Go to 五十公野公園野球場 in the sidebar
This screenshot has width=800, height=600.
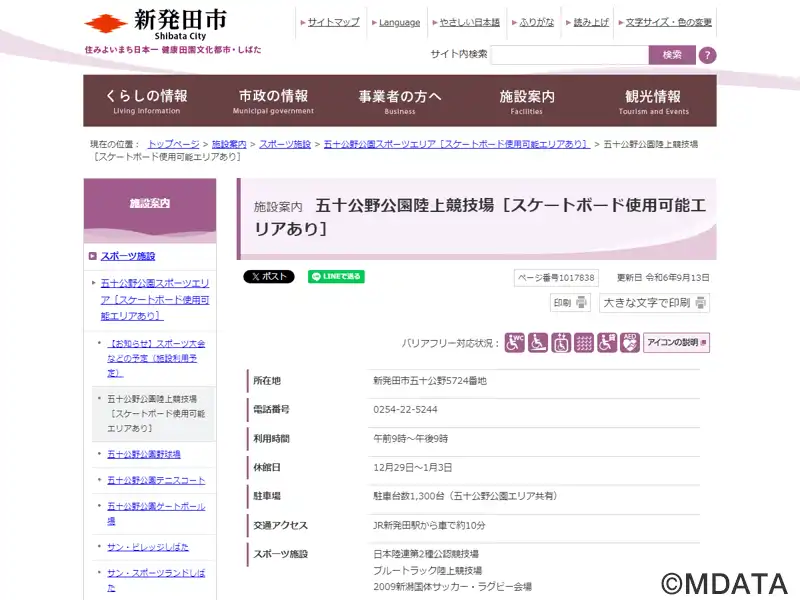pyautogui.click(x=144, y=454)
